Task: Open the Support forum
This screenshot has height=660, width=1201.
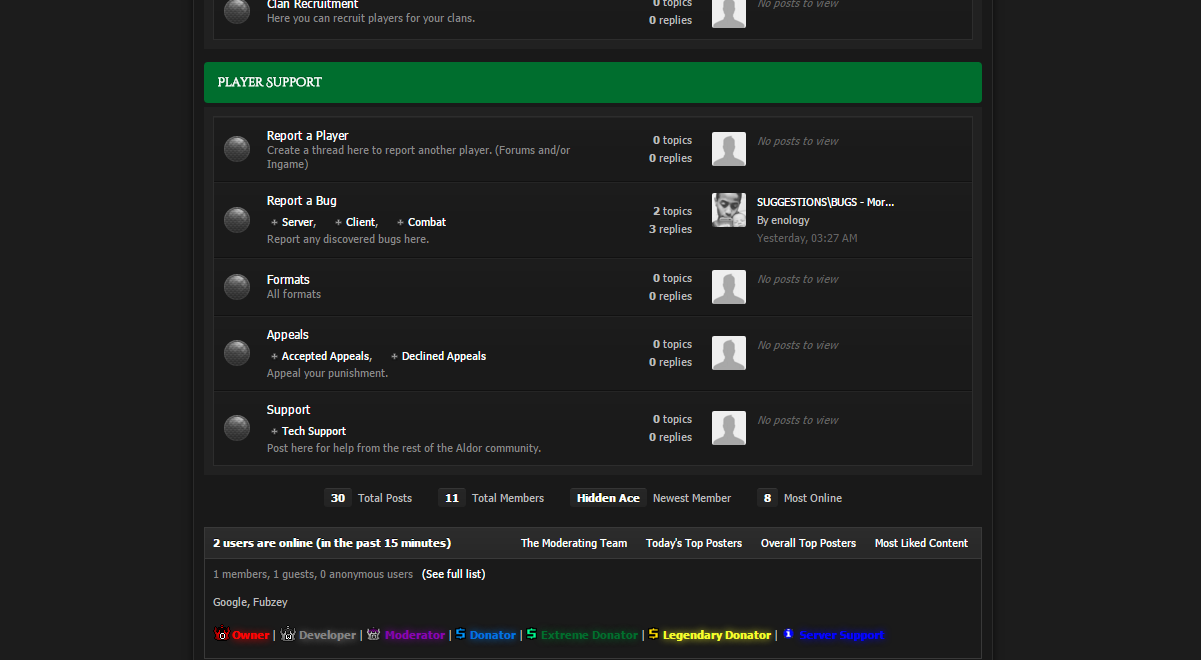Action: tap(288, 410)
